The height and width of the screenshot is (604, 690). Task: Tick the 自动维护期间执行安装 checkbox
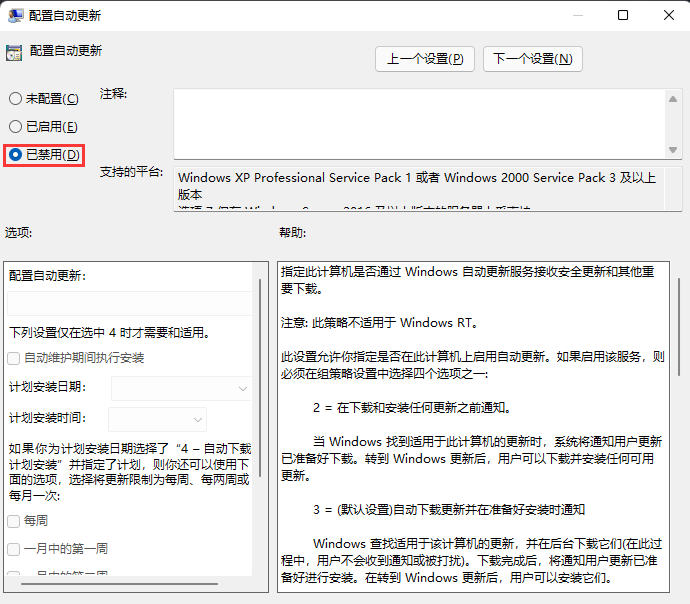tap(14, 358)
